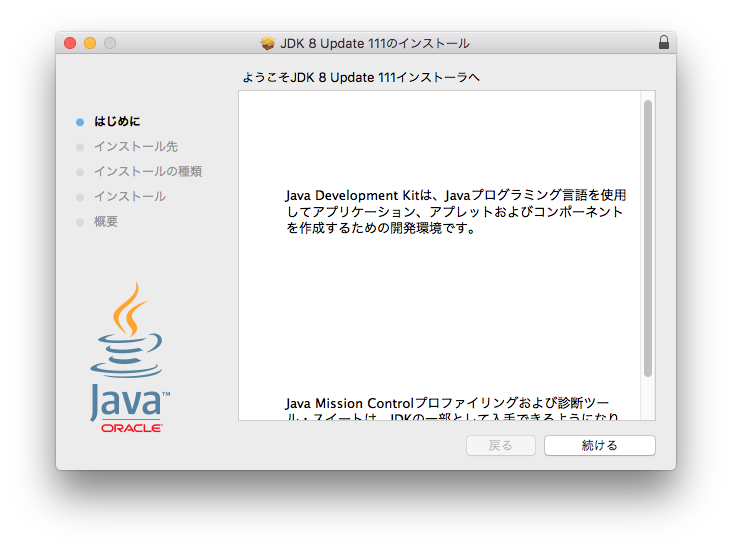Select the インストール step in sidebar
The height and width of the screenshot is (550, 732).
point(130,197)
